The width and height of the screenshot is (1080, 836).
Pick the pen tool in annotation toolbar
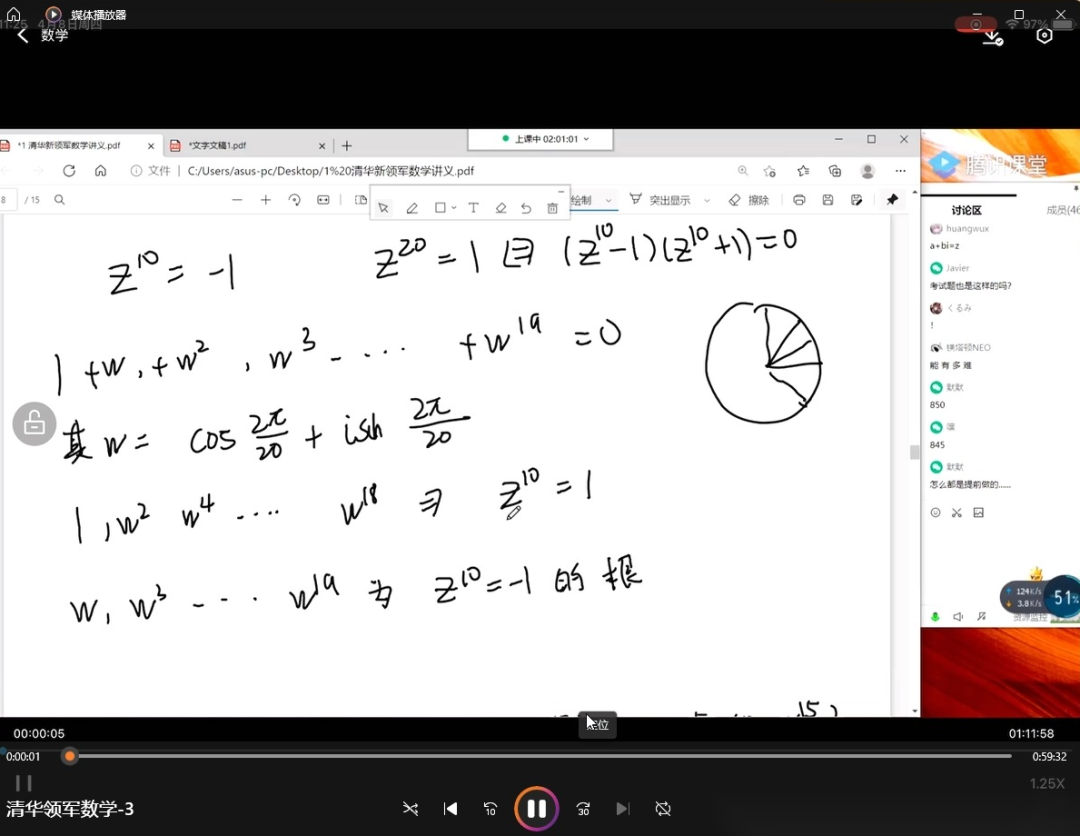411,208
